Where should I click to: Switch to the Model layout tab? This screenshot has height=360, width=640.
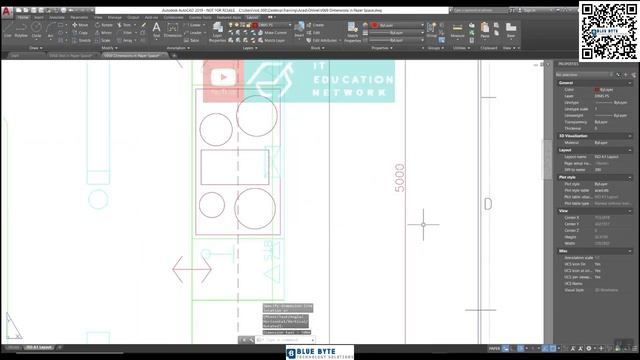click(13, 348)
